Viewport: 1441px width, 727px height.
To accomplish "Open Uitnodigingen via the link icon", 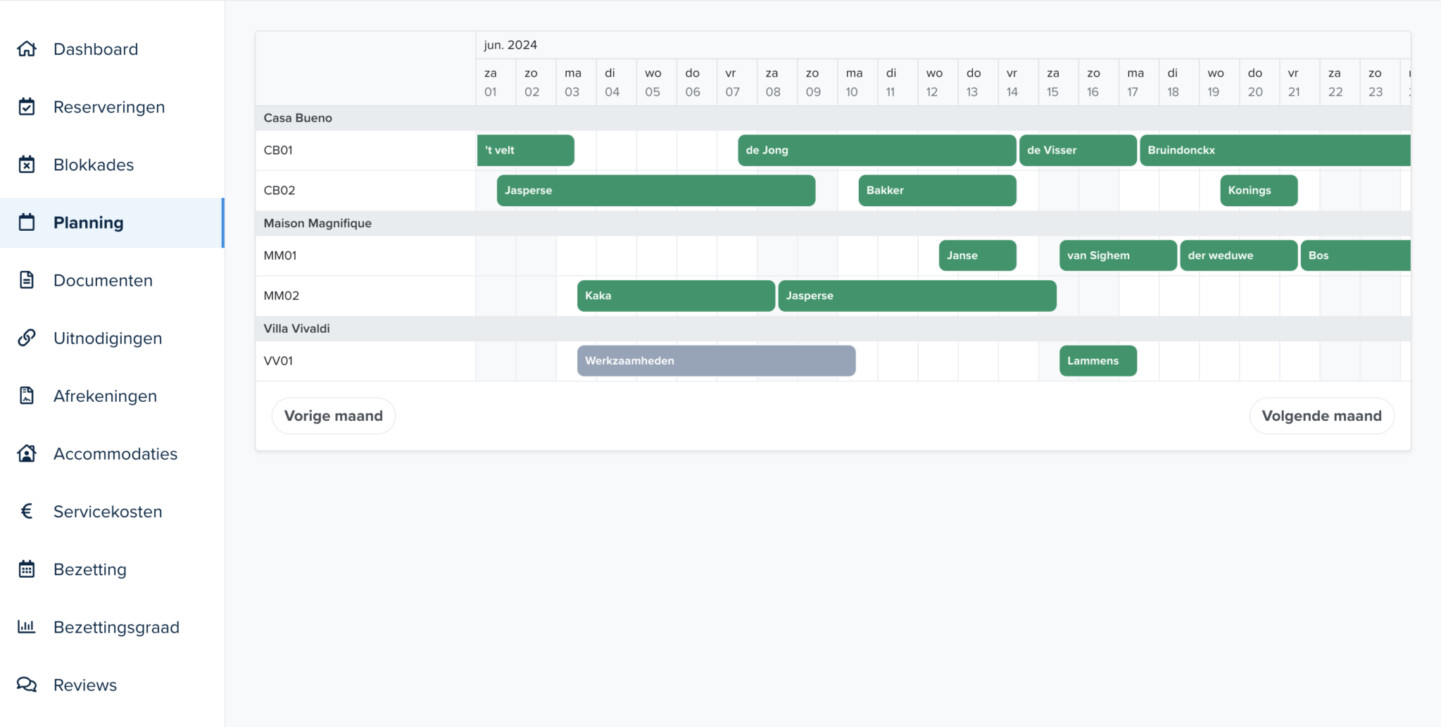I will coord(27,339).
